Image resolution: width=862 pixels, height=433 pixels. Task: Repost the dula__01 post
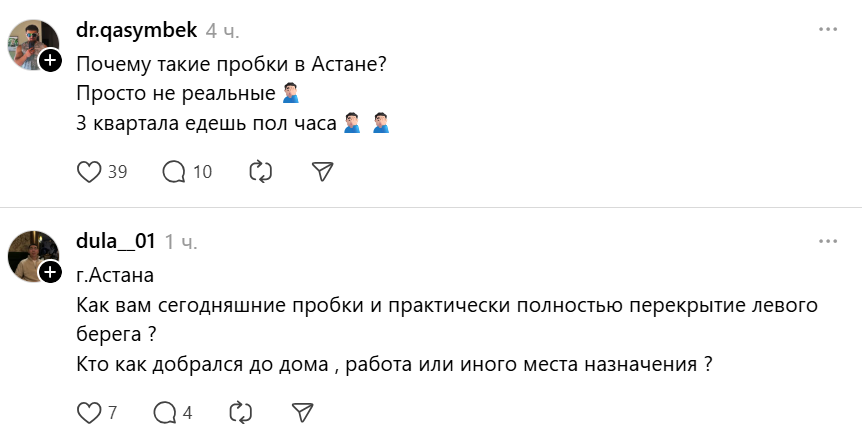(x=240, y=412)
